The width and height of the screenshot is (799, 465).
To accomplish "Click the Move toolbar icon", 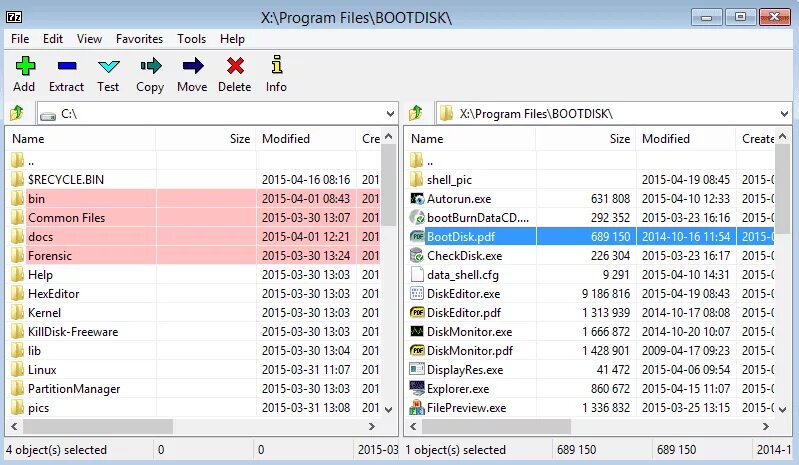I will (x=193, y=66).
